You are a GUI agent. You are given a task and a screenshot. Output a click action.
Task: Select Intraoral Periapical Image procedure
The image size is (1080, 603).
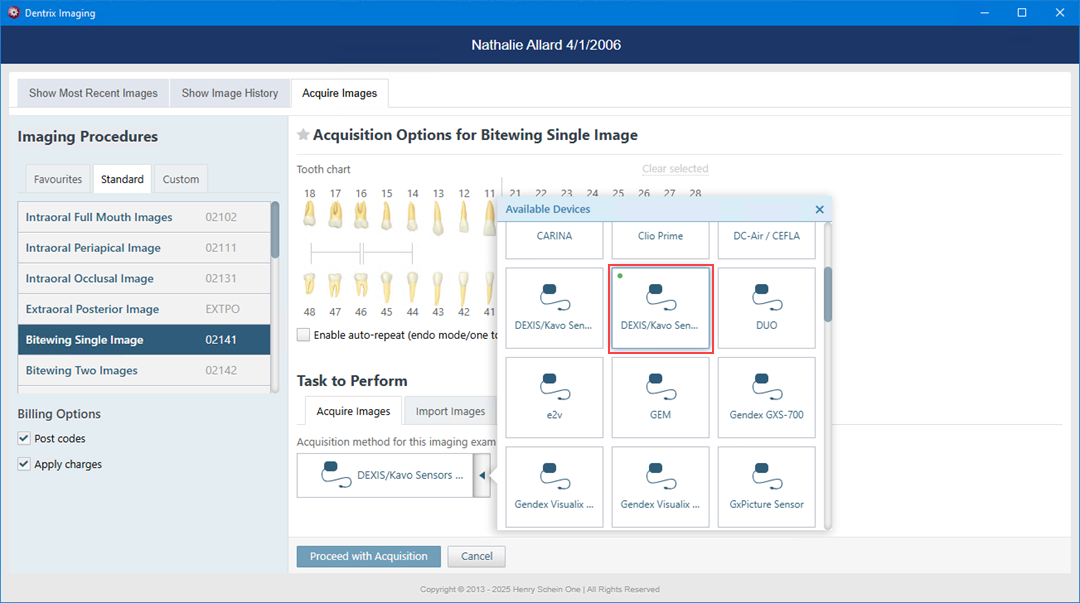144,247
